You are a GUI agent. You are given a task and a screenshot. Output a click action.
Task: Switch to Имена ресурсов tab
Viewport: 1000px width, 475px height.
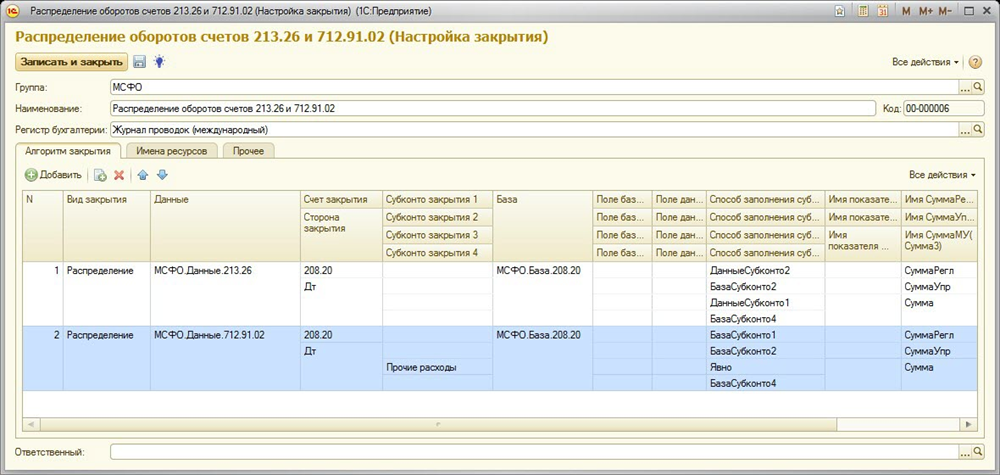tap(171, 150)
